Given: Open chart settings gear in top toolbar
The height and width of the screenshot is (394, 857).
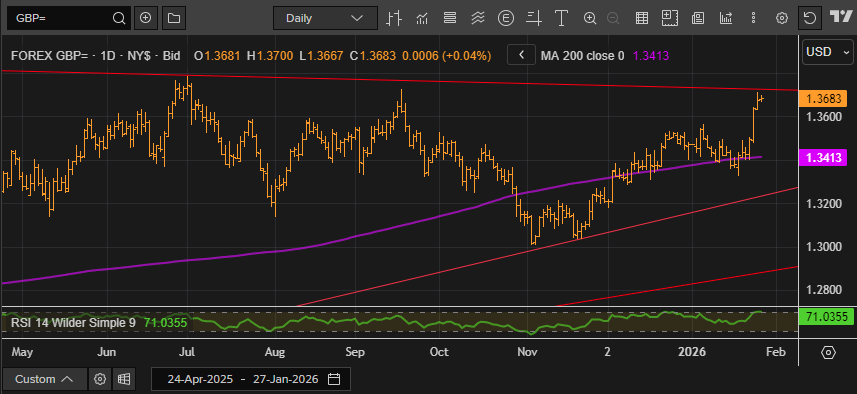Looking at the screenshot, I should (782, 18).
